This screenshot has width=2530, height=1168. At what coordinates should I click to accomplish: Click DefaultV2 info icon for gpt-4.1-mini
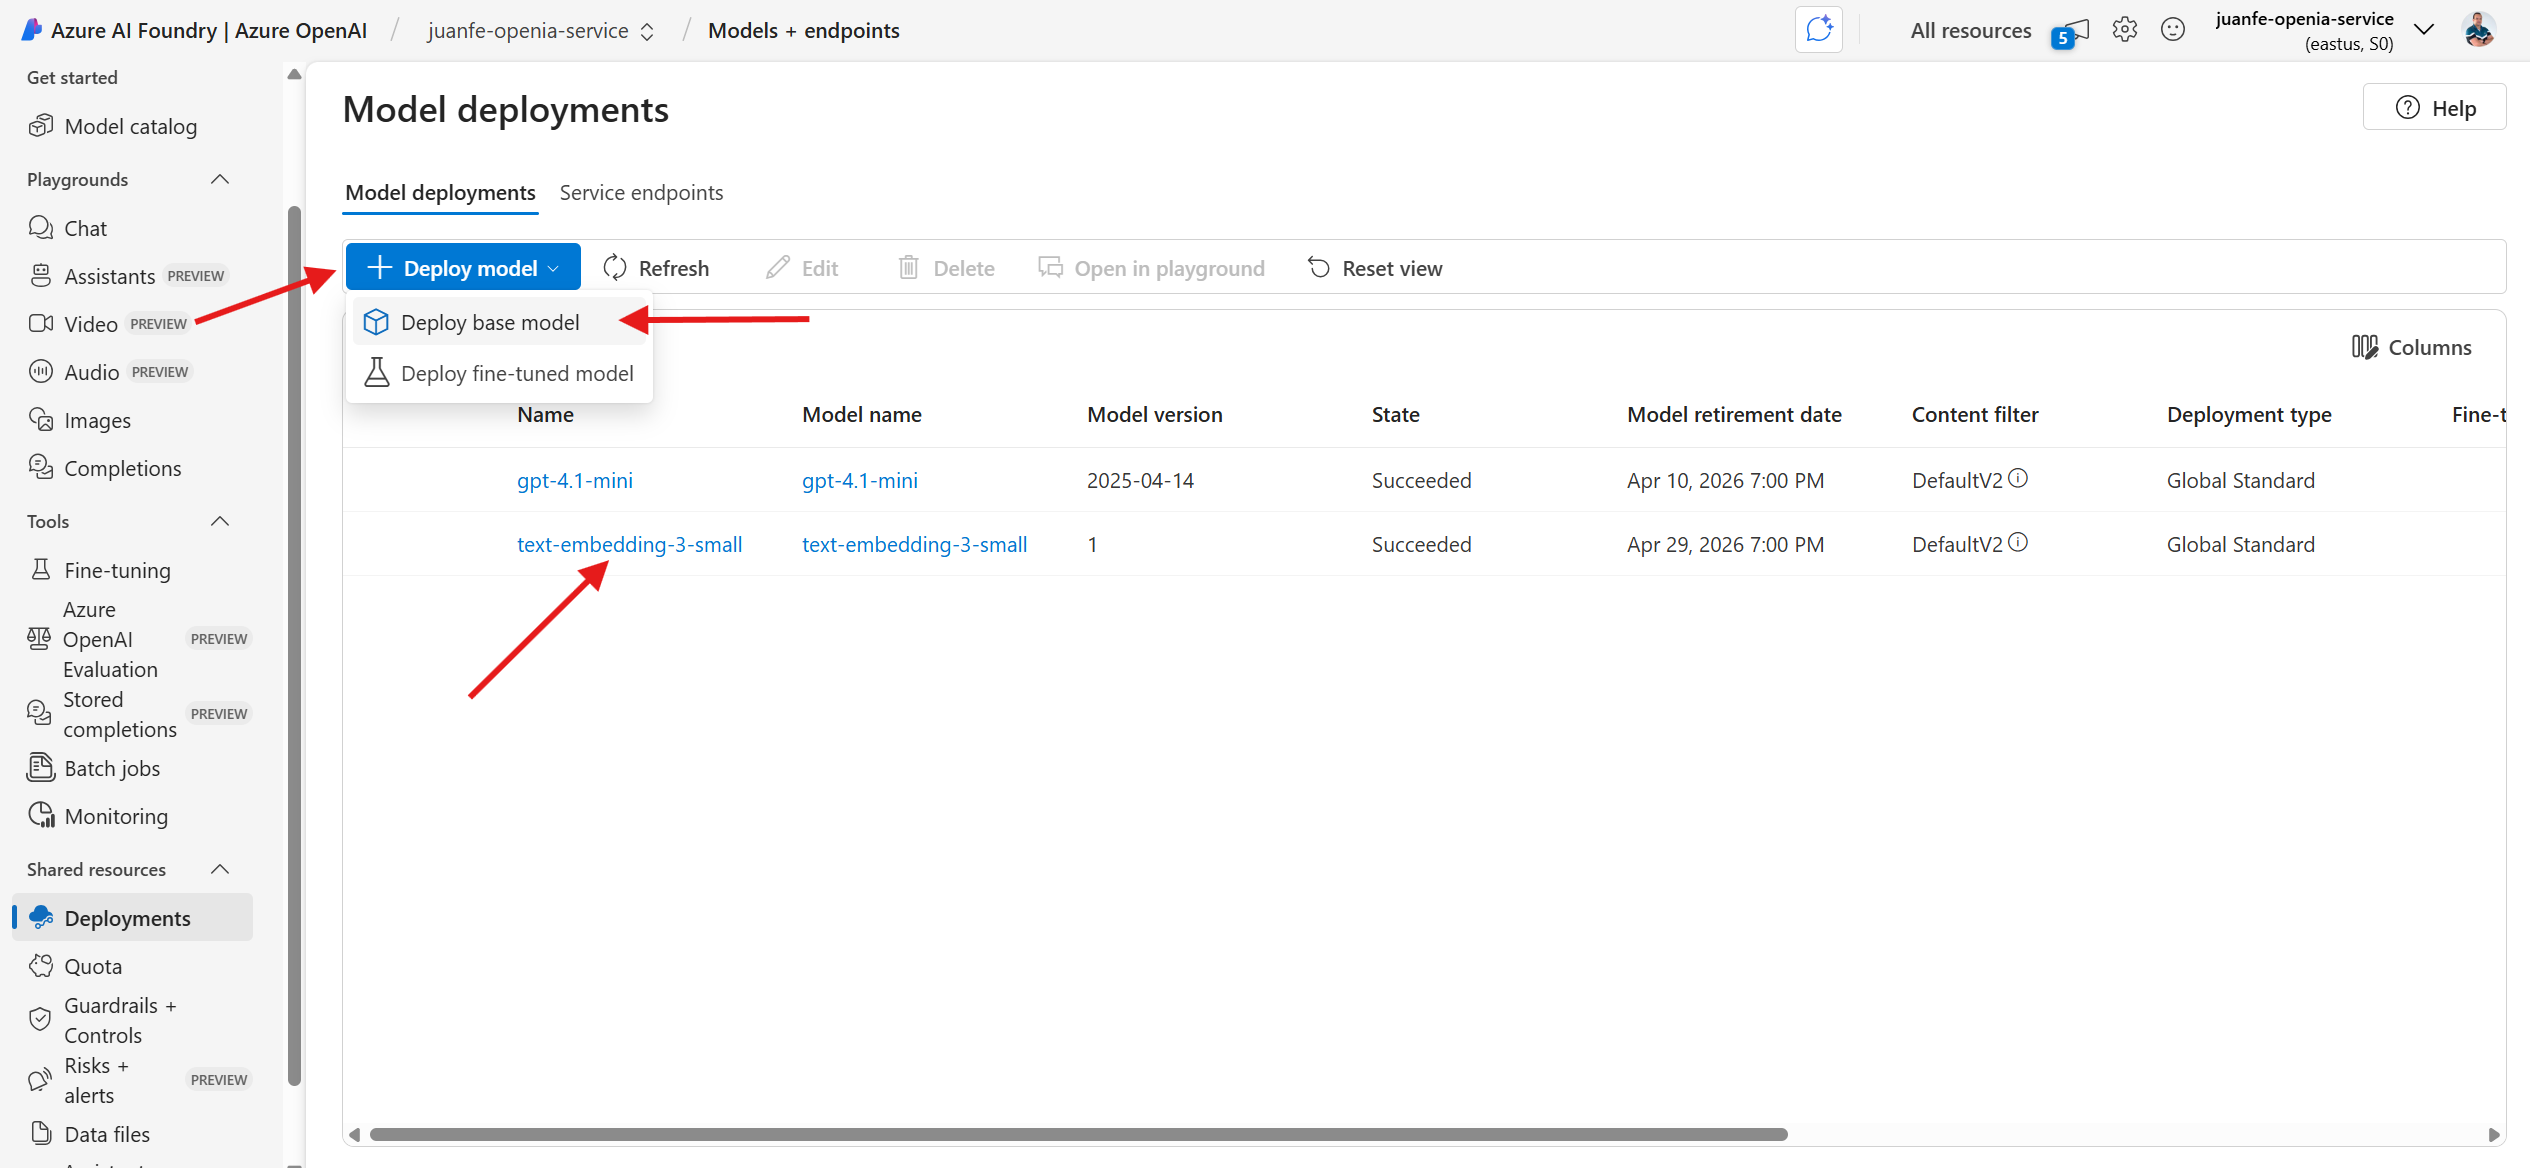pos(2018,479)
